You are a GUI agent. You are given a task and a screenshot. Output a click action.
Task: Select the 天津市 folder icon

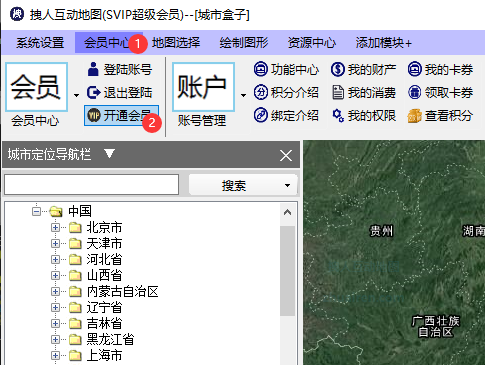[x=75, y=243]
